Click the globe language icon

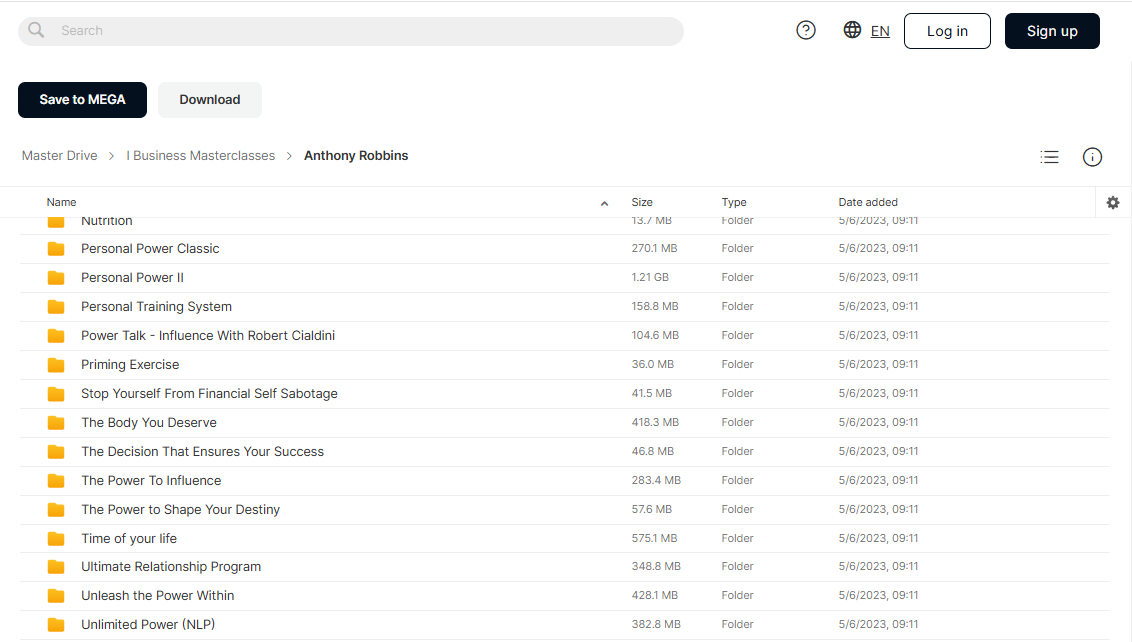pos(852,30)
